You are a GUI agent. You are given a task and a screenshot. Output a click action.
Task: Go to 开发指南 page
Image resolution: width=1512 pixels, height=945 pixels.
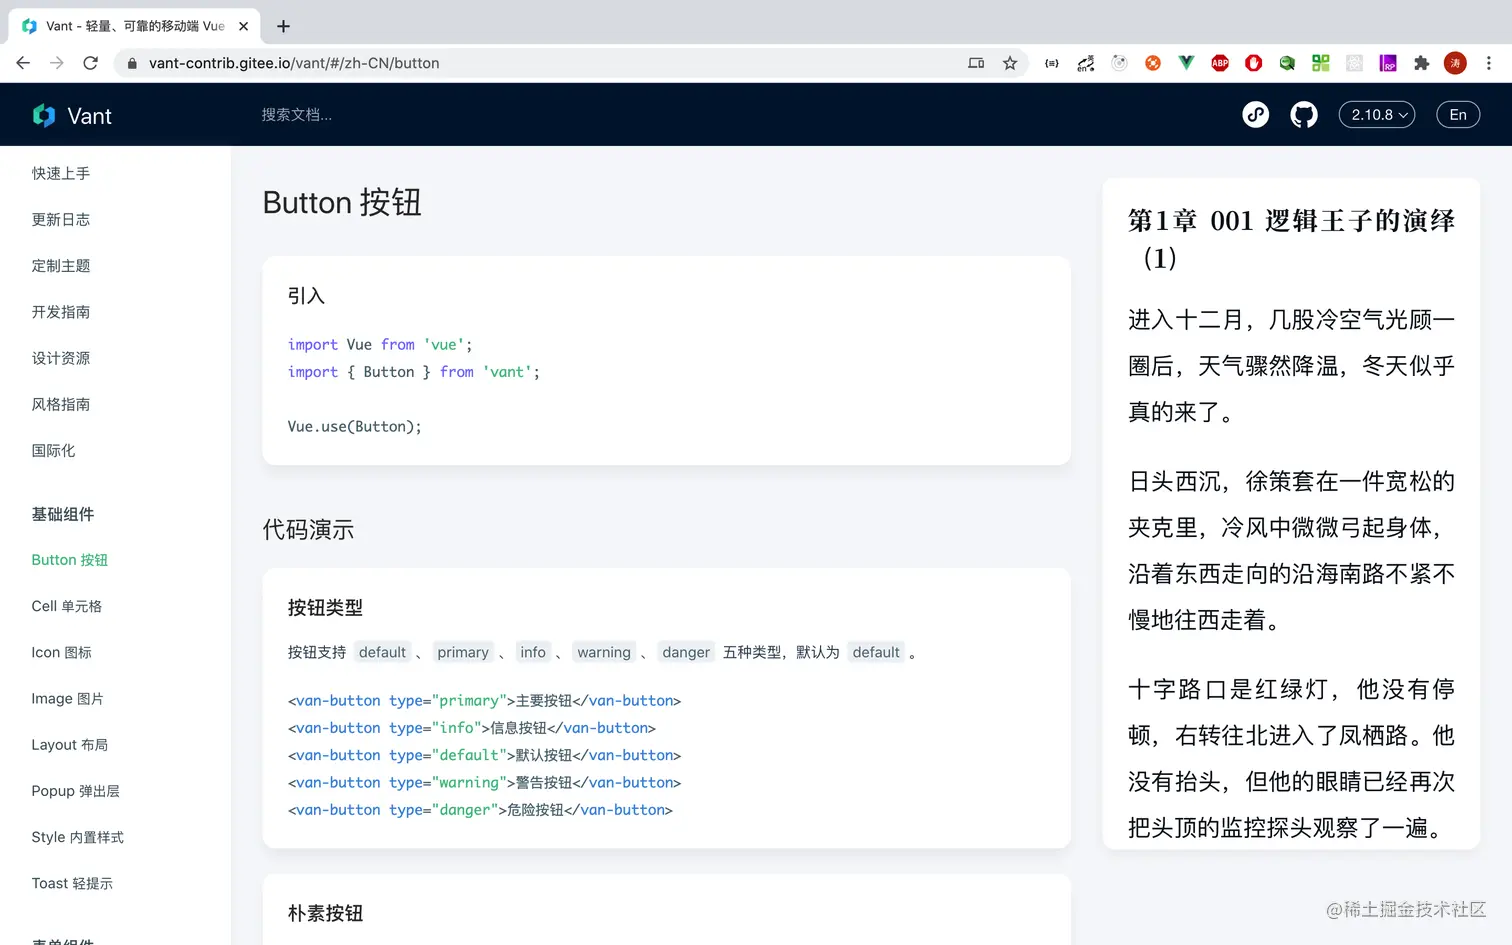pyautogui.click(x=61, y=312)
